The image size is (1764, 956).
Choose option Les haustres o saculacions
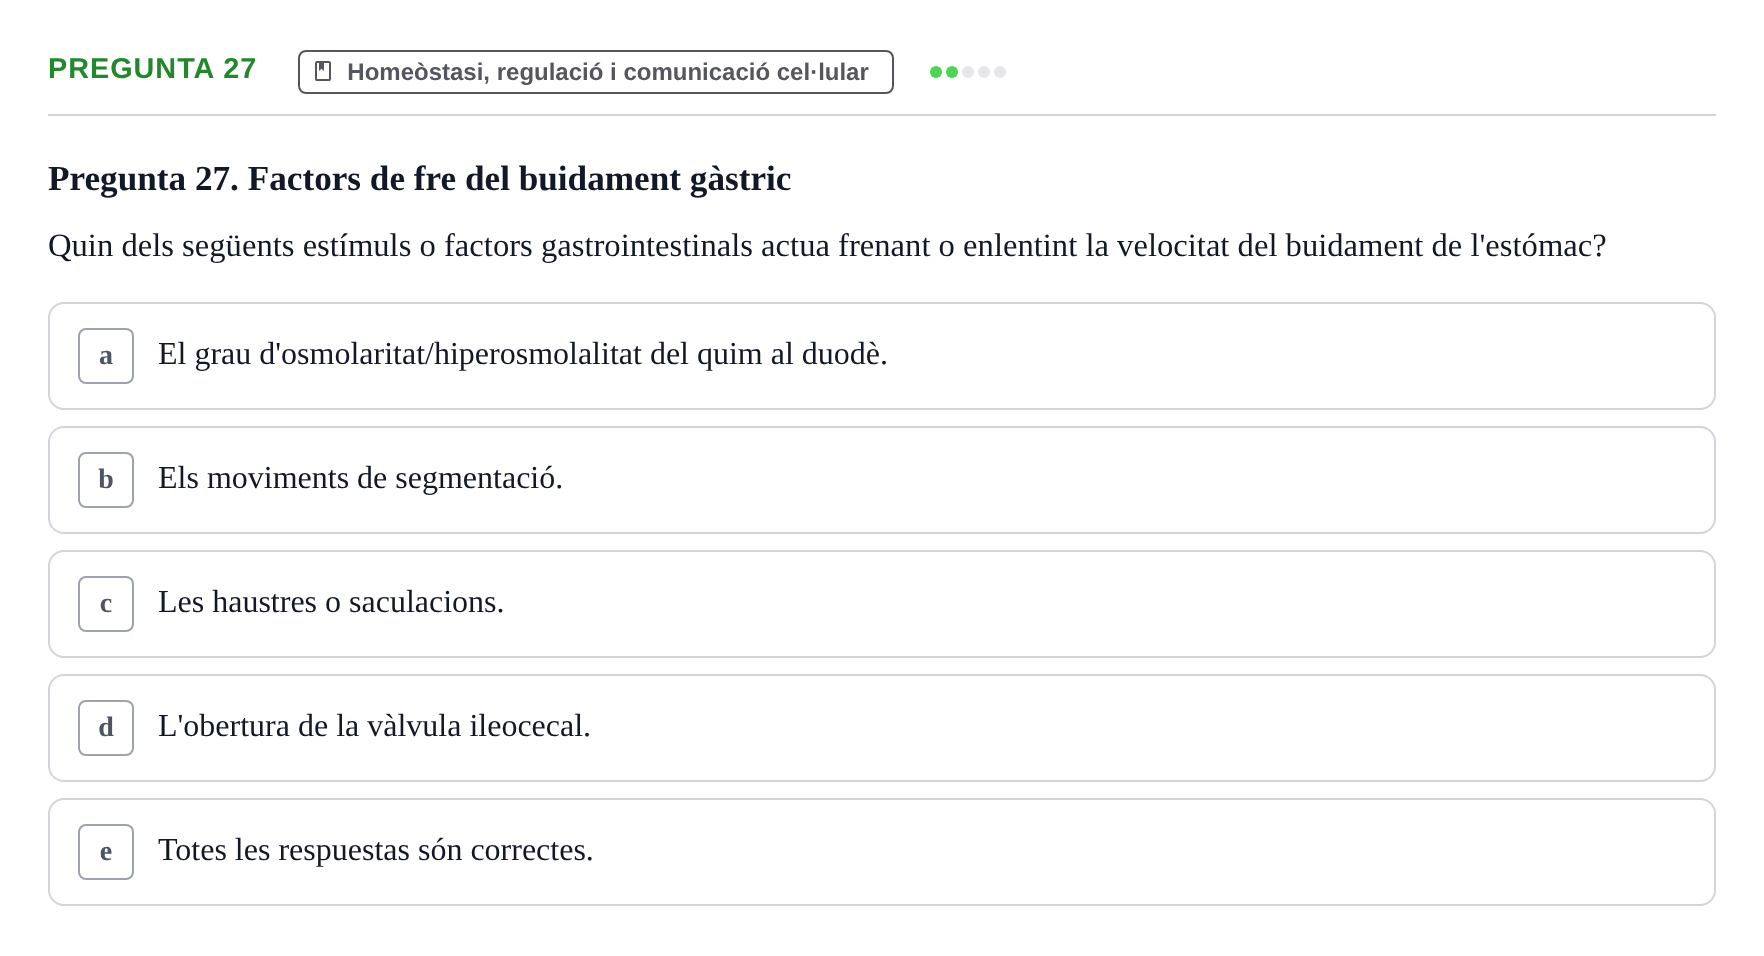click(882, 604)
